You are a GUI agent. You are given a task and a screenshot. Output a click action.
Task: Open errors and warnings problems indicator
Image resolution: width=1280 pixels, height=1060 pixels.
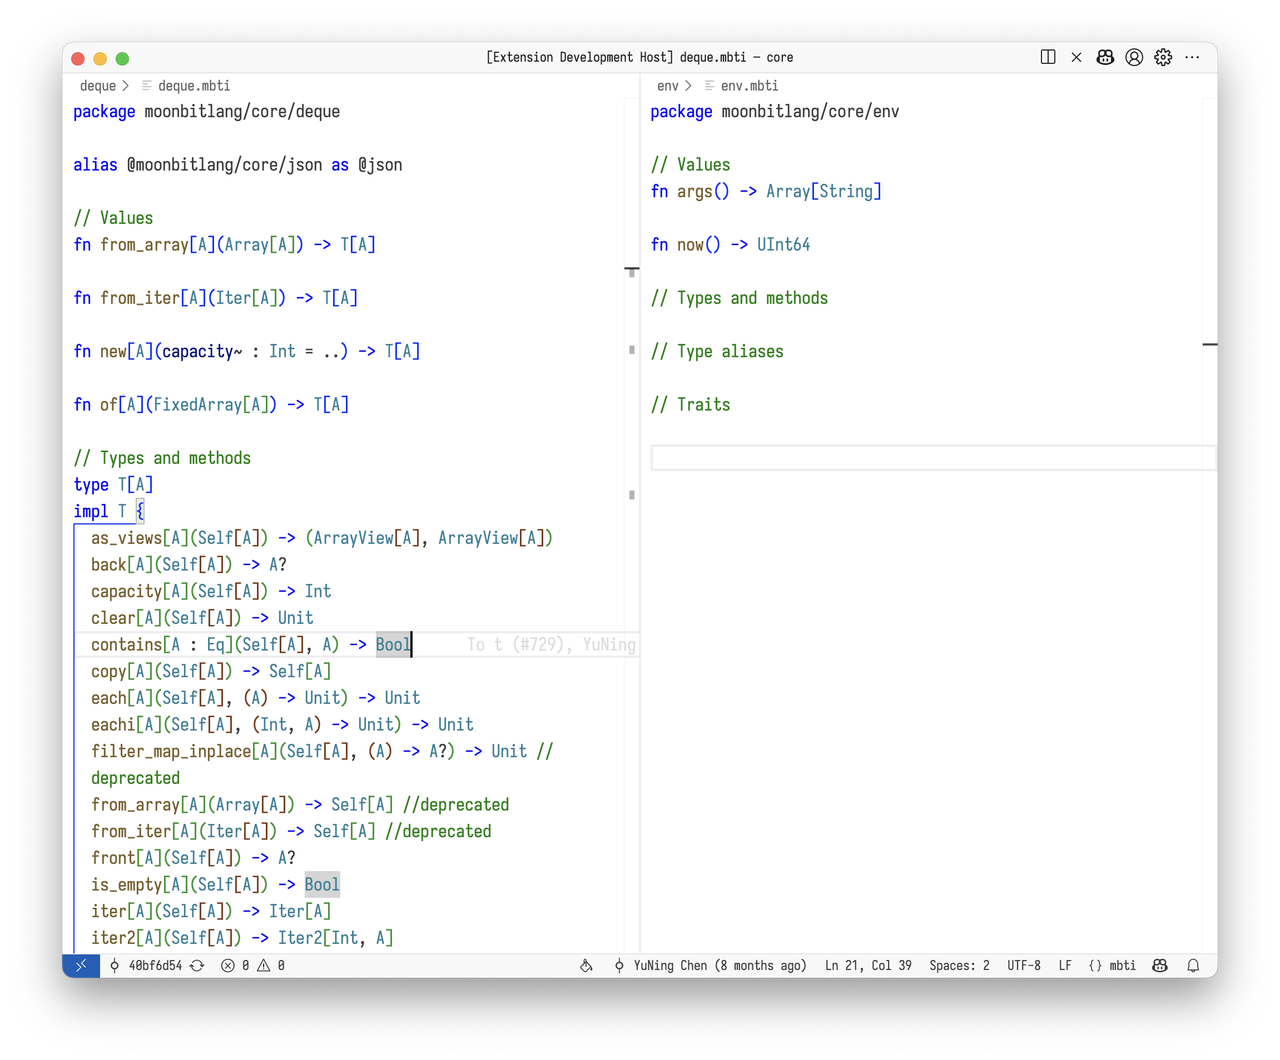pyautogui.click(x=253, y=965)
